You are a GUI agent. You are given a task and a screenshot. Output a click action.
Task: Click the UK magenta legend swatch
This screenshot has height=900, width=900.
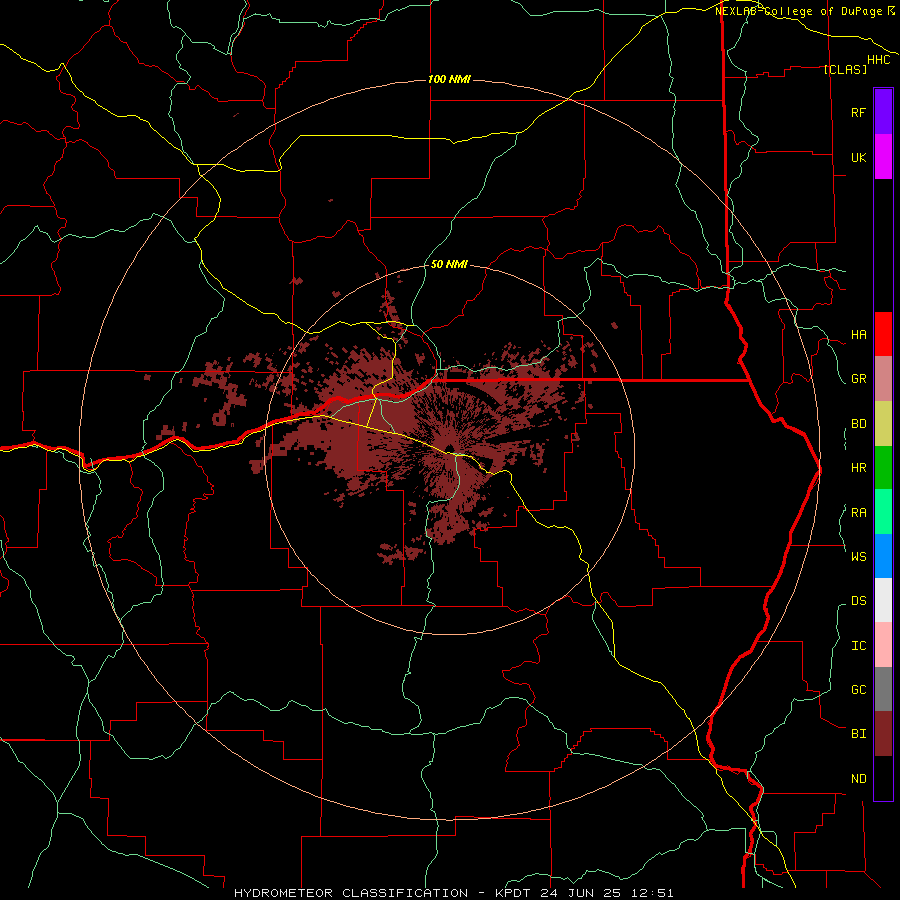click(883, 157)
